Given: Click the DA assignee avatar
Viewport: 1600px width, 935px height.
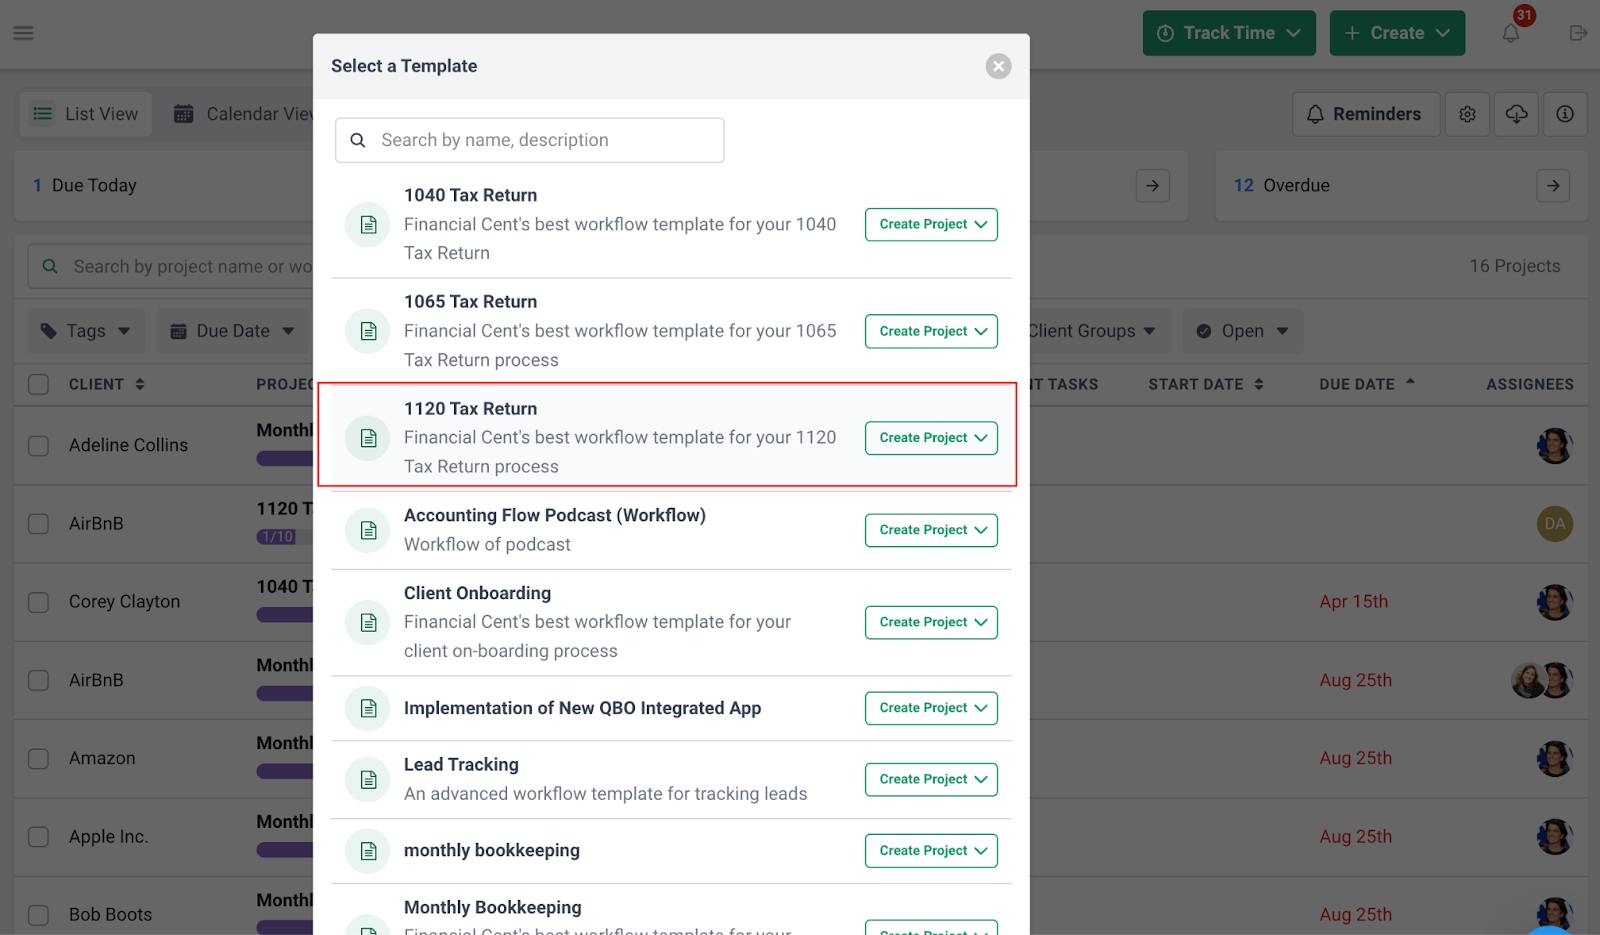Looking at the screenshot, I should pyautogui.click(x=1555, y=523).
